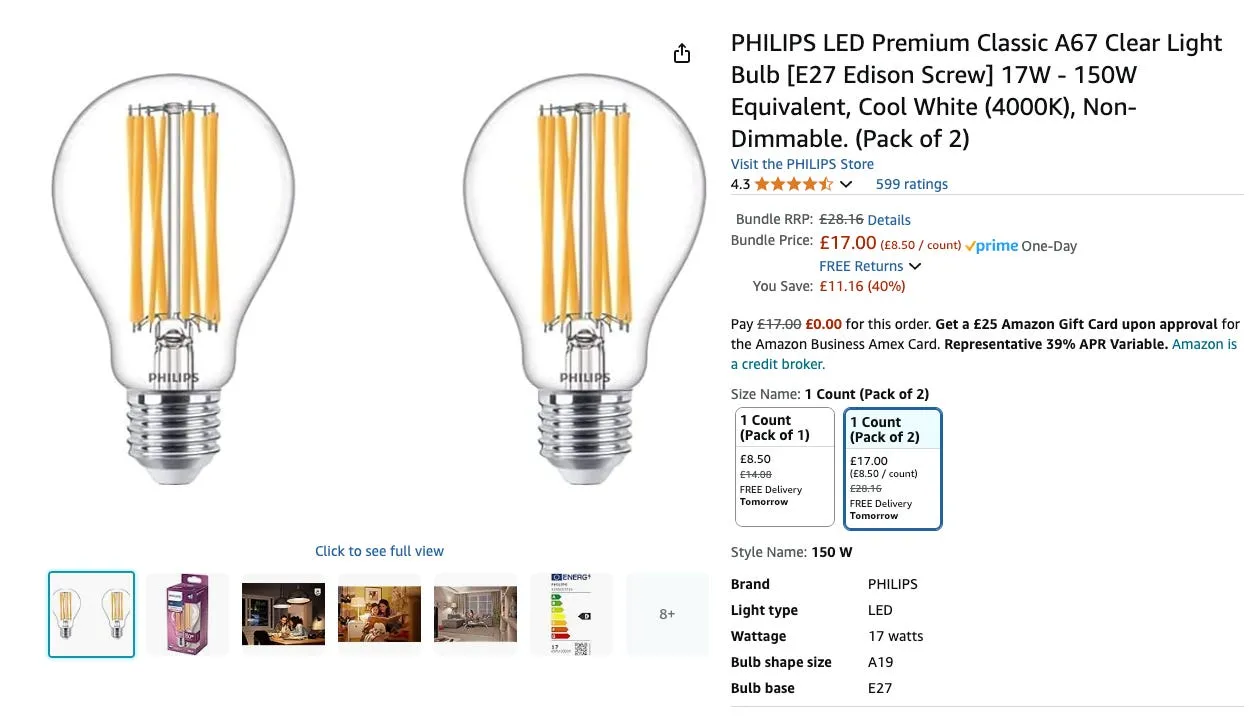Click the 'Click to see full view' link

[379, 551]
